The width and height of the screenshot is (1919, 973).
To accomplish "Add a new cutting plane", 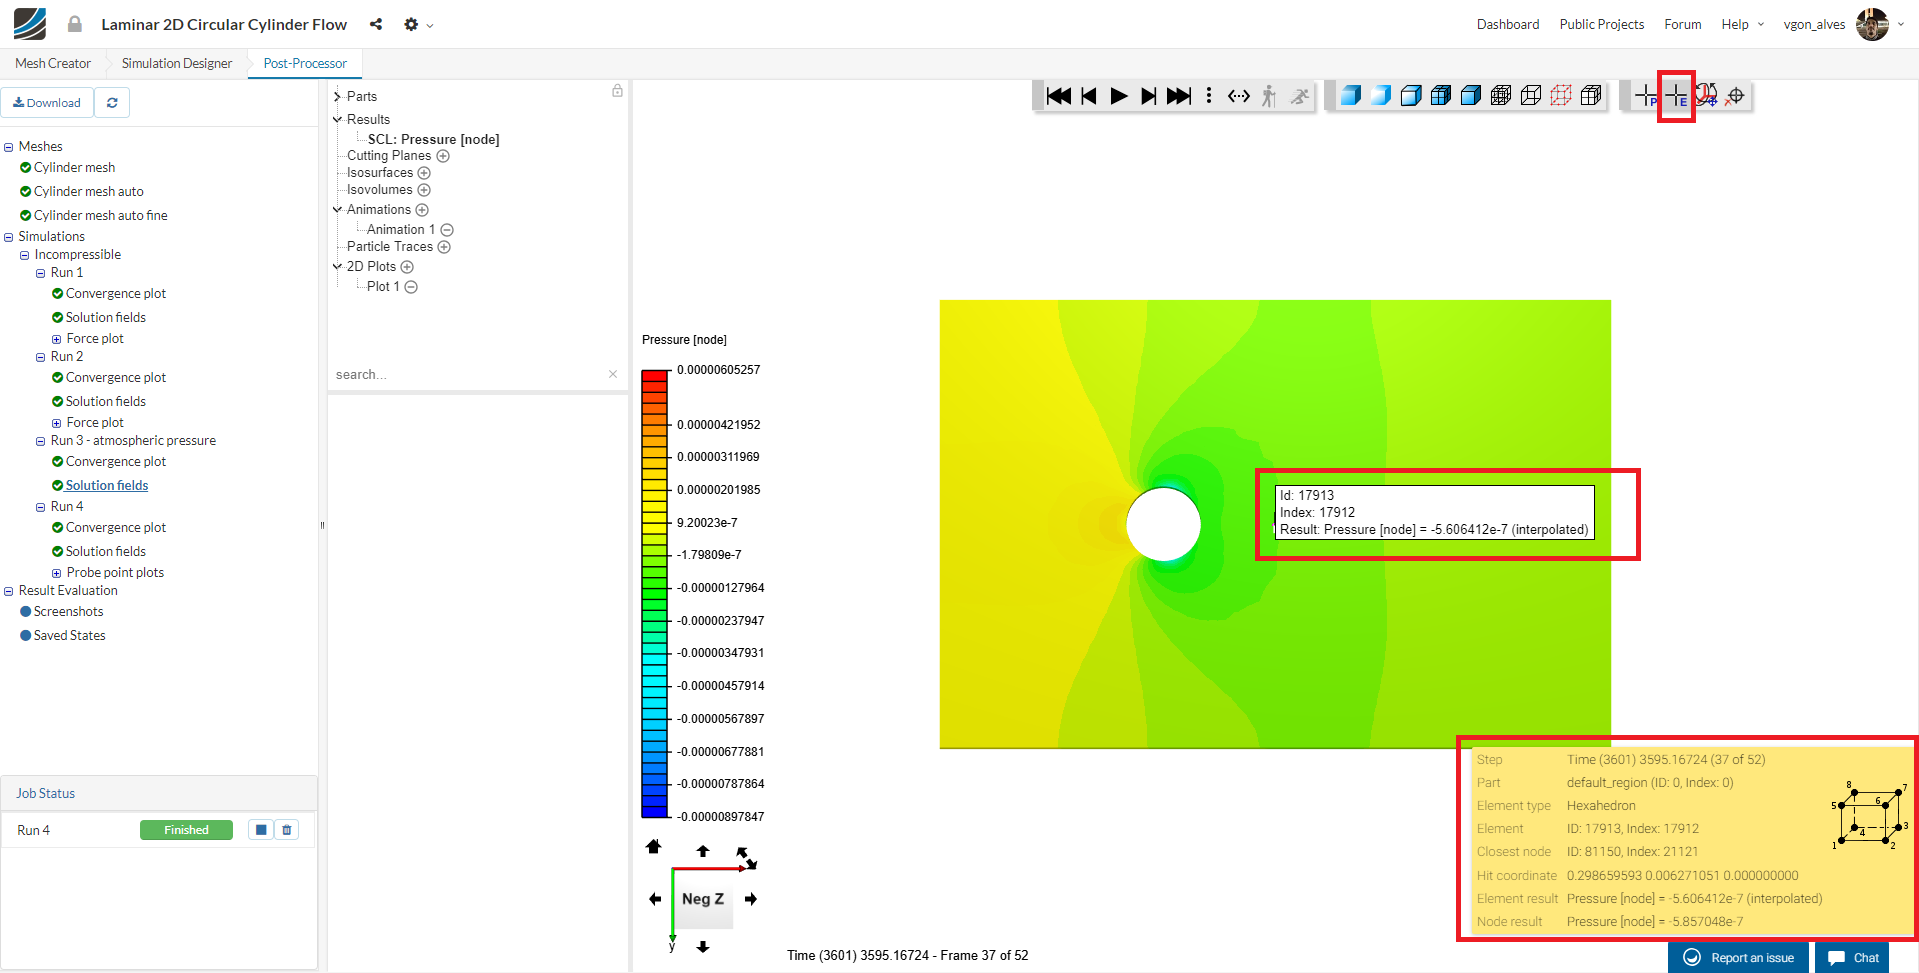I will coord(443,156).
